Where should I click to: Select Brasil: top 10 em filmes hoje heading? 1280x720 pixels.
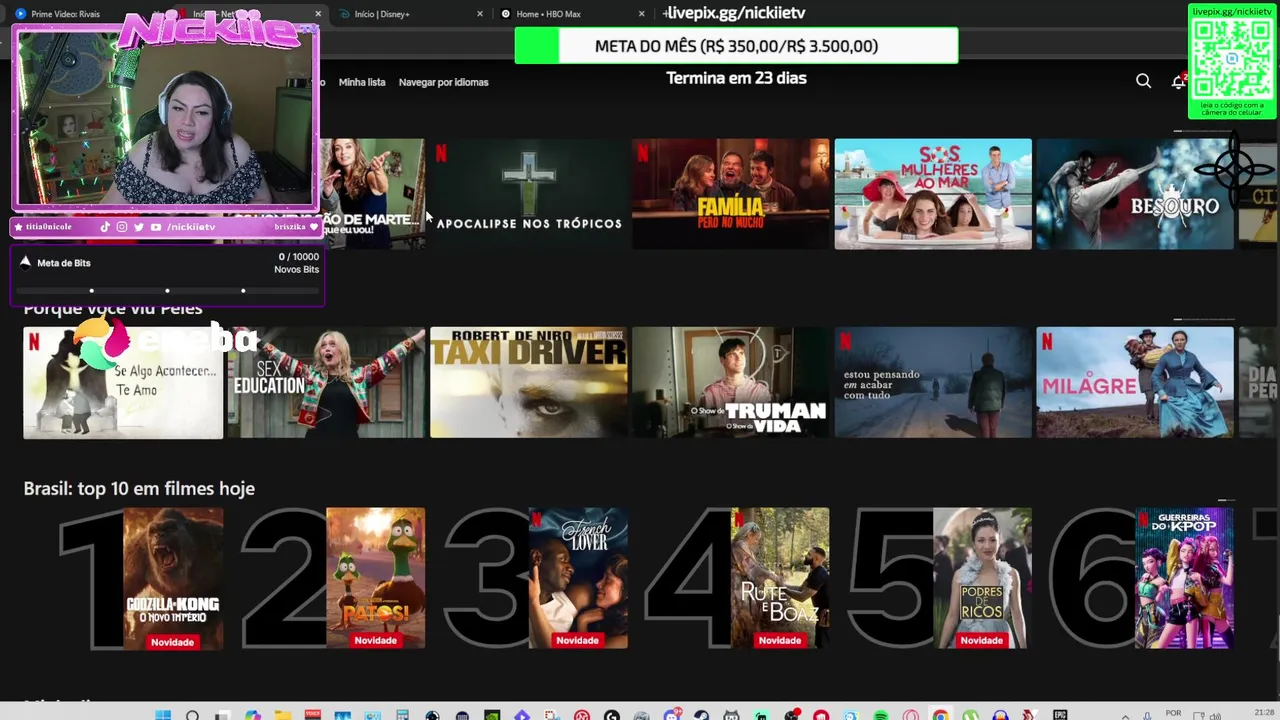tap(139, 488)
